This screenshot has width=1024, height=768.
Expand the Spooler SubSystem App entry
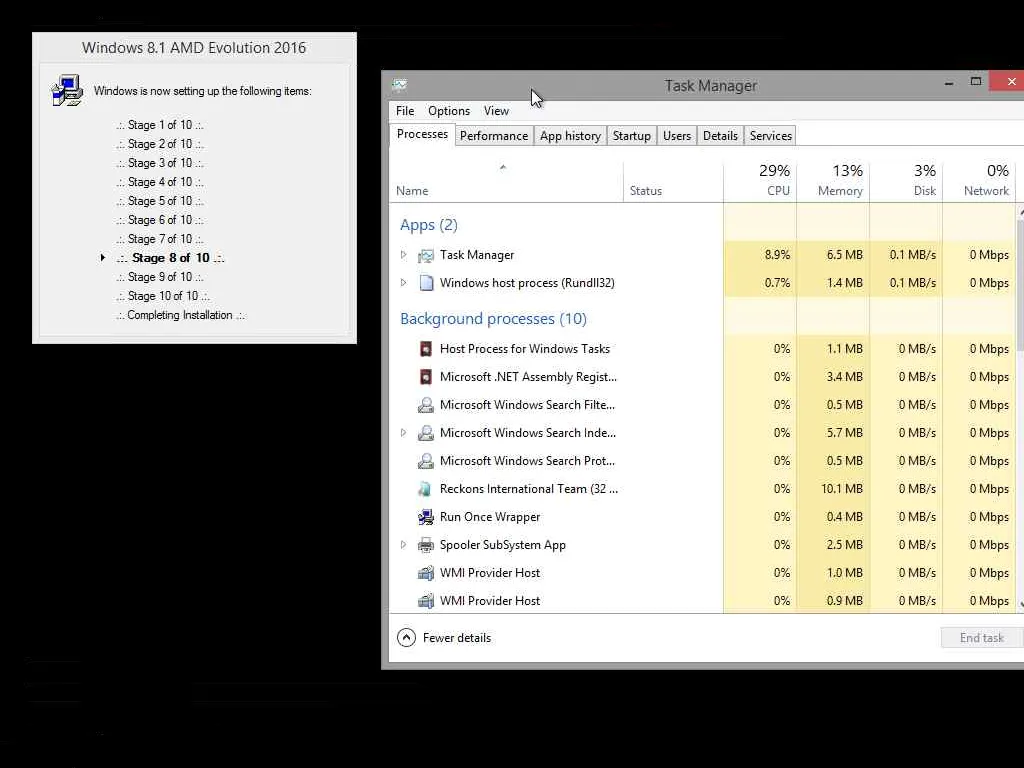pyautogui.click(x=404, y=545)
